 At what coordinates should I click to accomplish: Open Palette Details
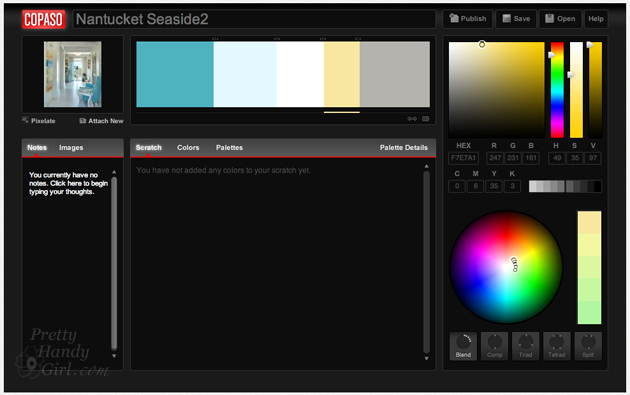404,147
